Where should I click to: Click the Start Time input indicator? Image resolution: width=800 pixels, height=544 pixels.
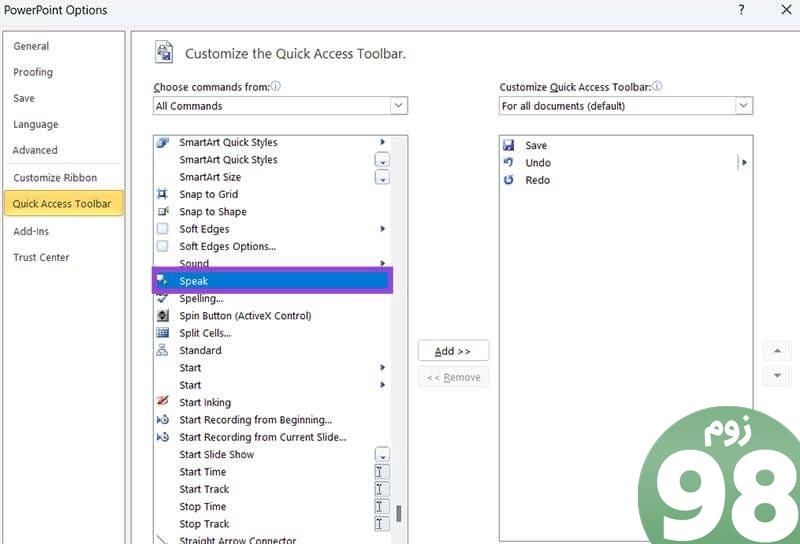382,472
